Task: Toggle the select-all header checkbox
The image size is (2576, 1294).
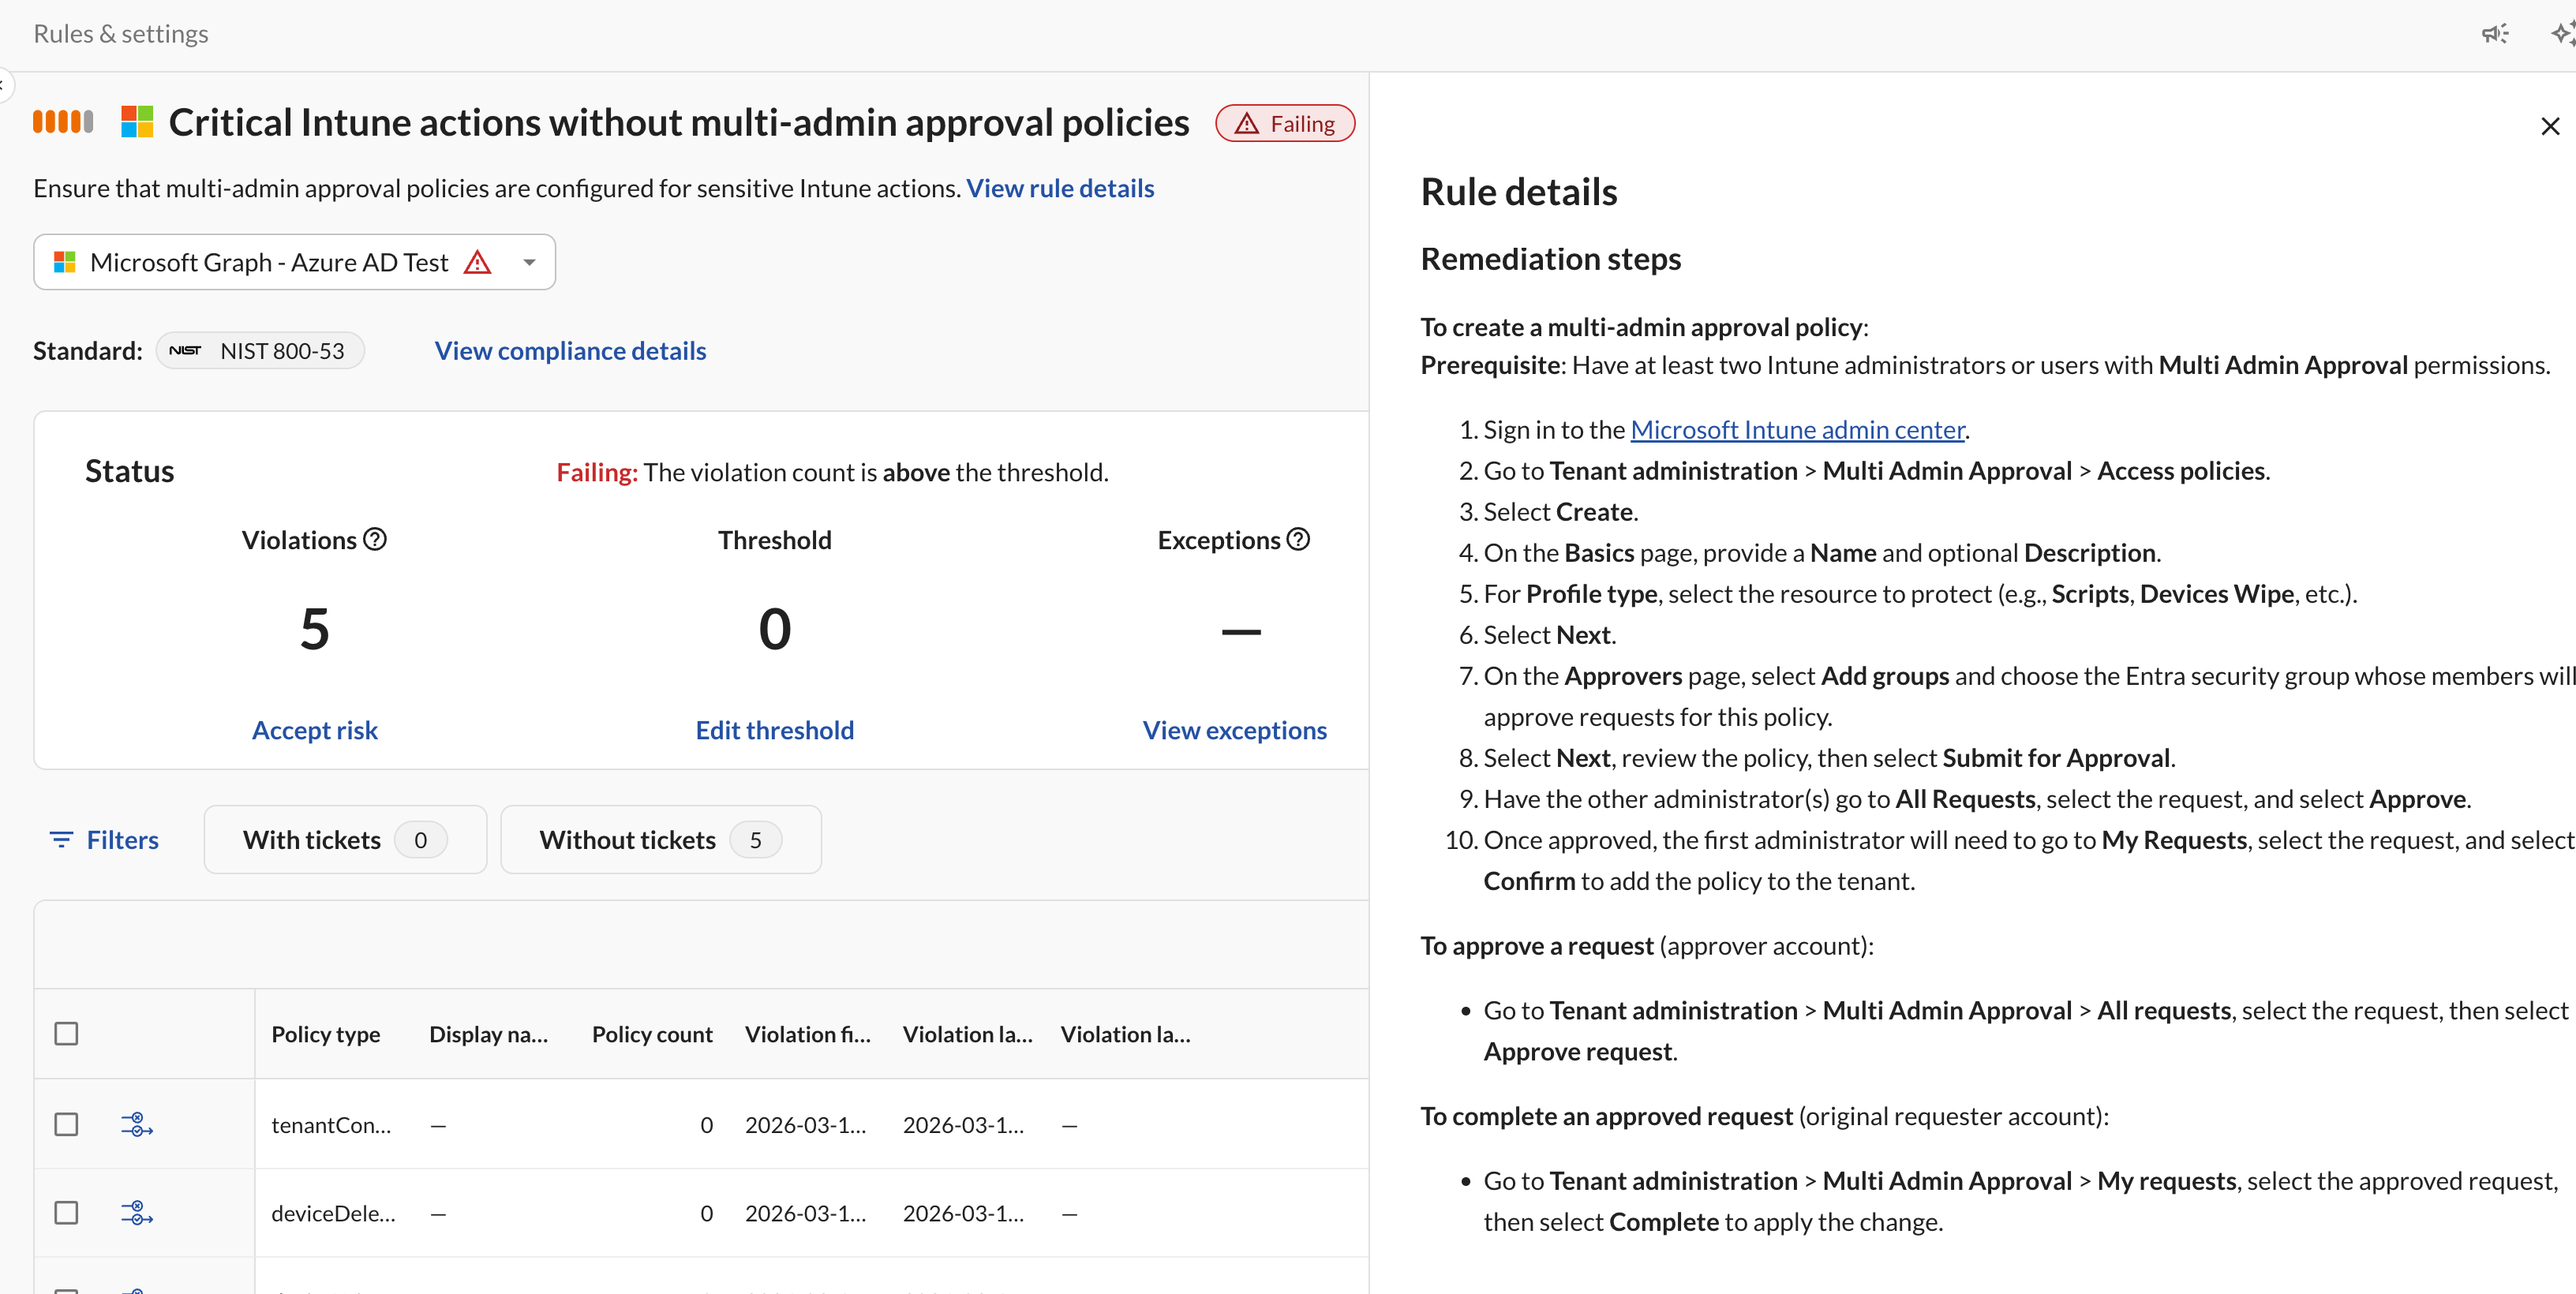Action: click(66, 1033)
